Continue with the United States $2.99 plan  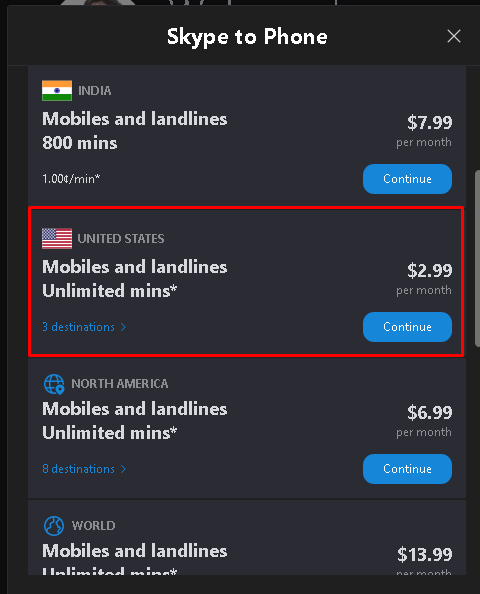(x=407, y=327)
